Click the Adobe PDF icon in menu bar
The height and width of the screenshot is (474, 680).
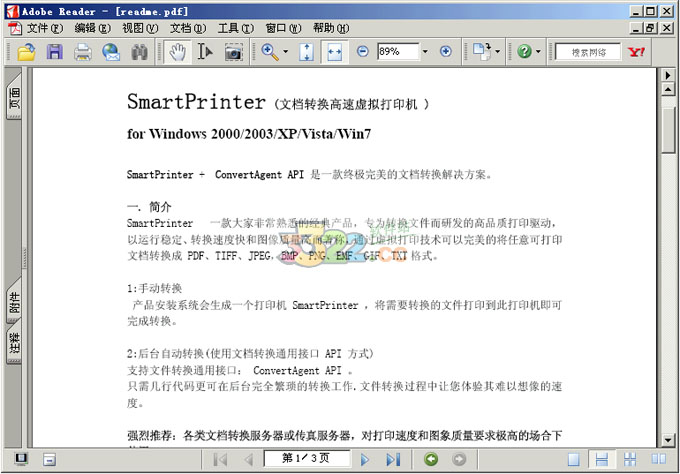pos(15,28)
